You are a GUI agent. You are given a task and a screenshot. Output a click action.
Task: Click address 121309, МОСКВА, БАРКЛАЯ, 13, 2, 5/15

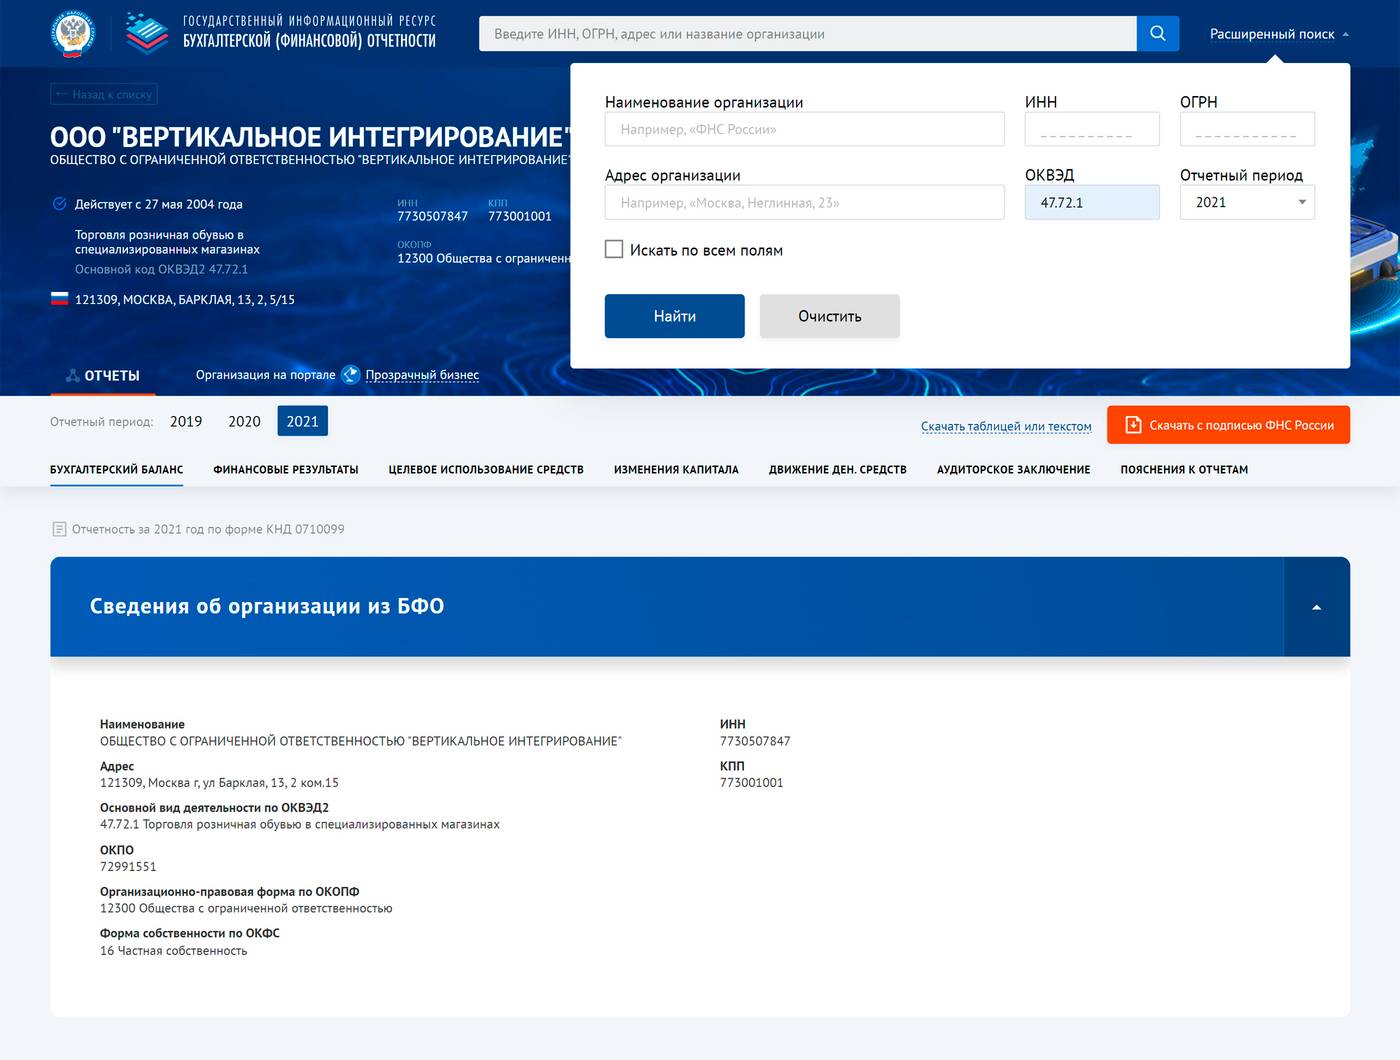click(x=185, y=299)
